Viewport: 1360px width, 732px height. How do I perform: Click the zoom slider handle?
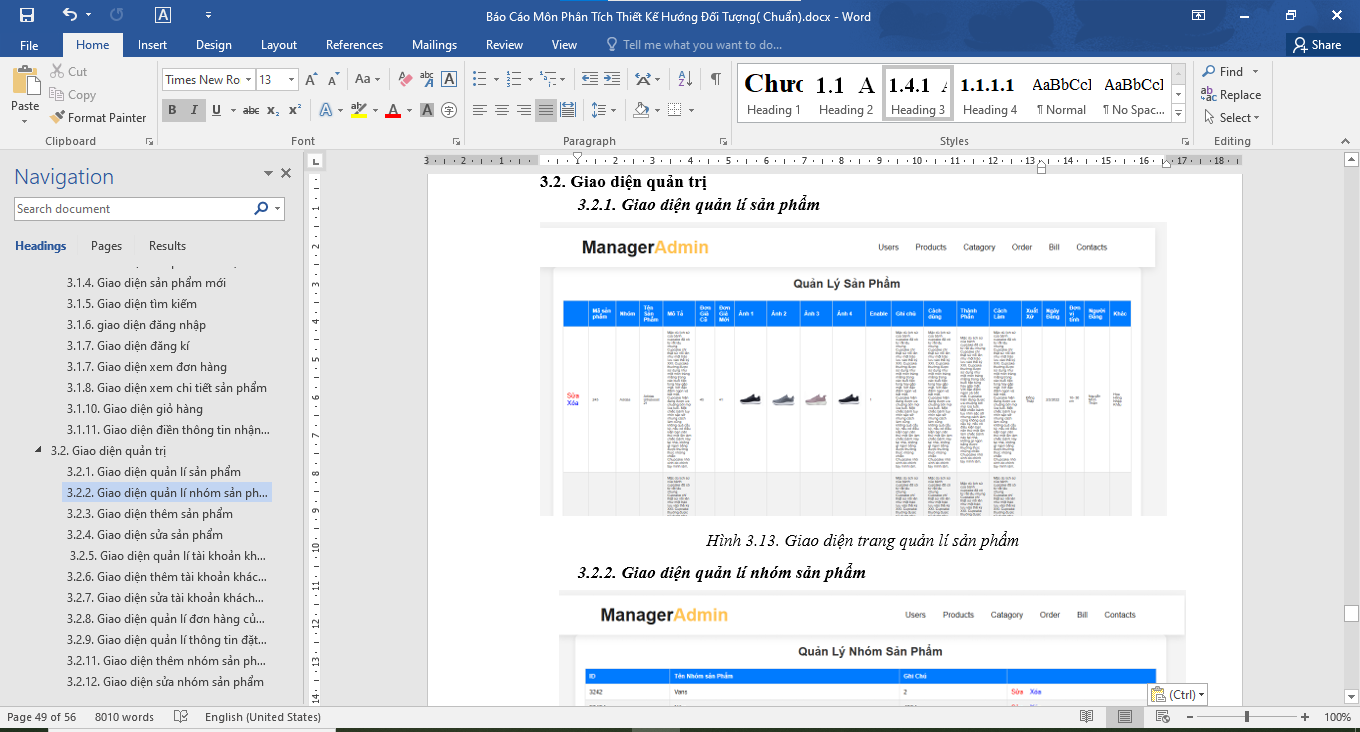pyautogui.click(x=1247, y=717)
